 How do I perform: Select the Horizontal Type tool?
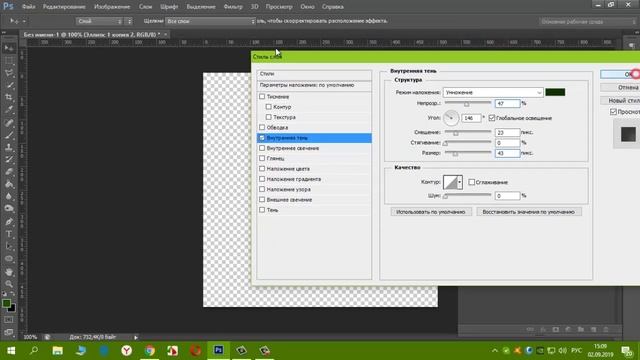click(x=9, y=234)
